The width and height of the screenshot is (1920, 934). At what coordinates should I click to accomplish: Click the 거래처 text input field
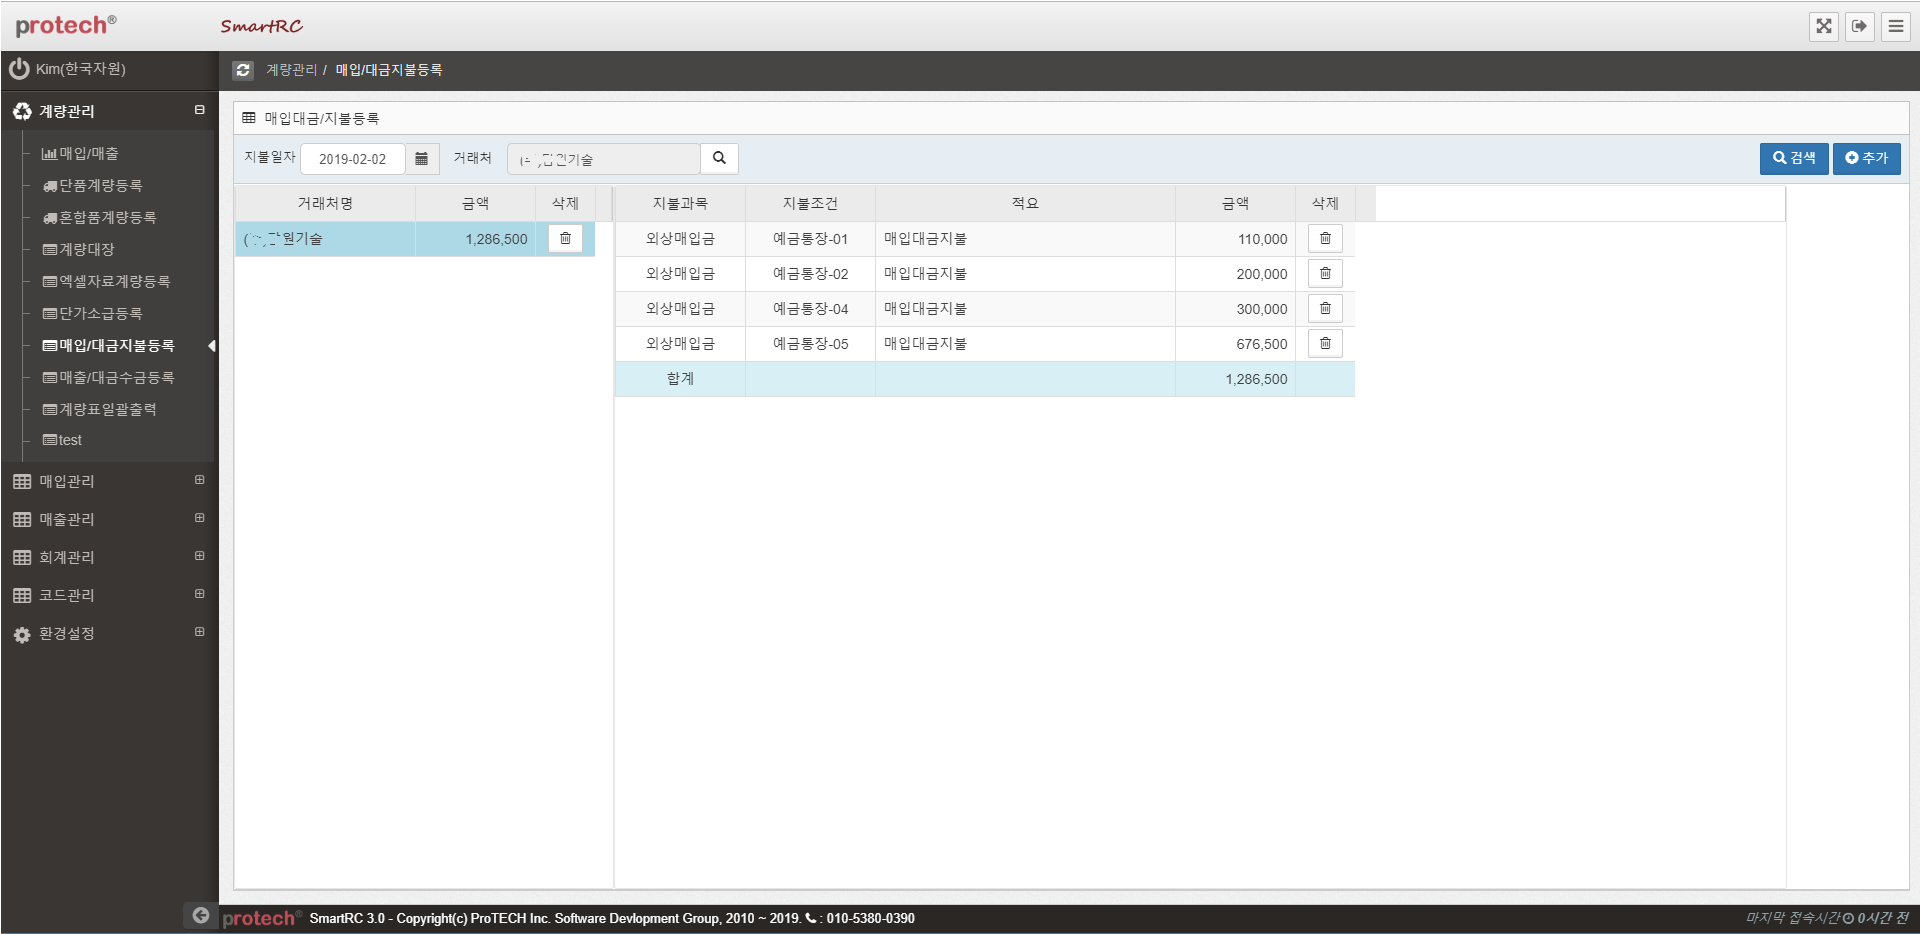(x=603, y=159)
